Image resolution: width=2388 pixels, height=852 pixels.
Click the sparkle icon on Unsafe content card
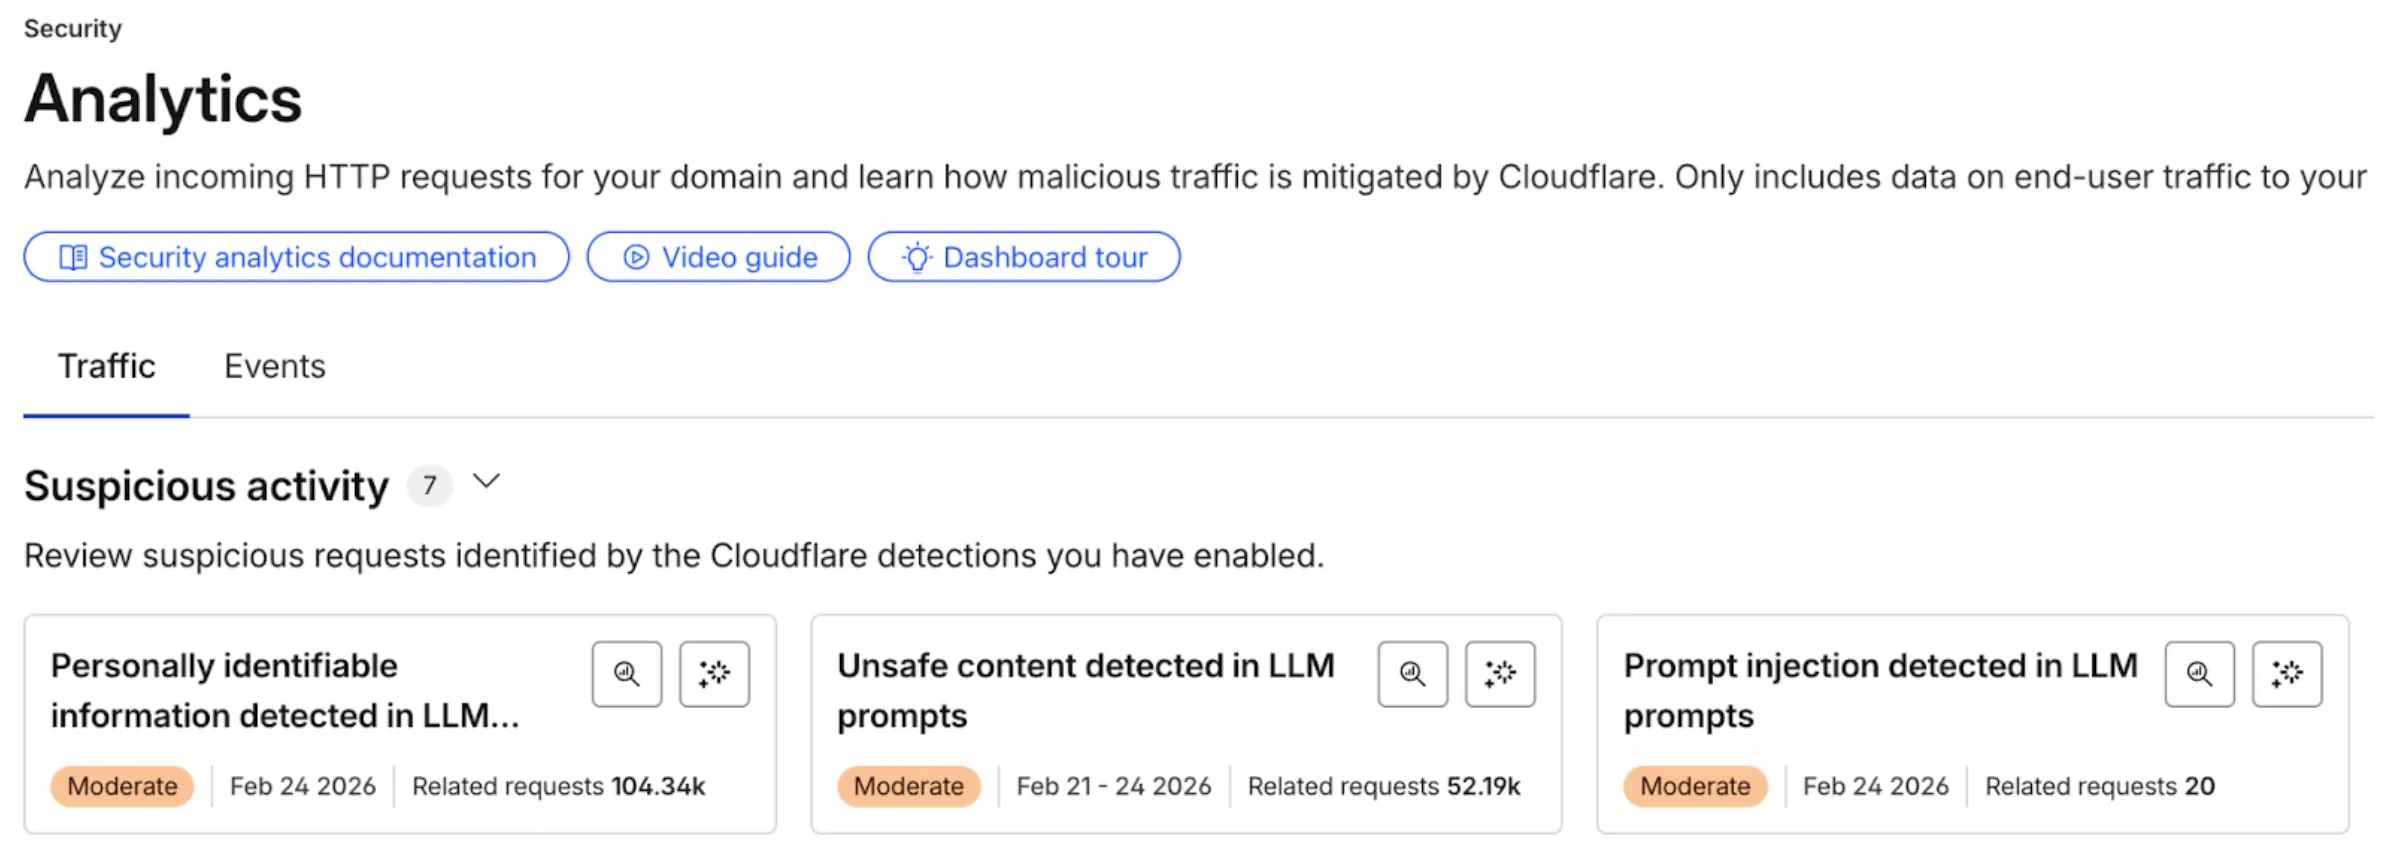tap(1500, 674)
